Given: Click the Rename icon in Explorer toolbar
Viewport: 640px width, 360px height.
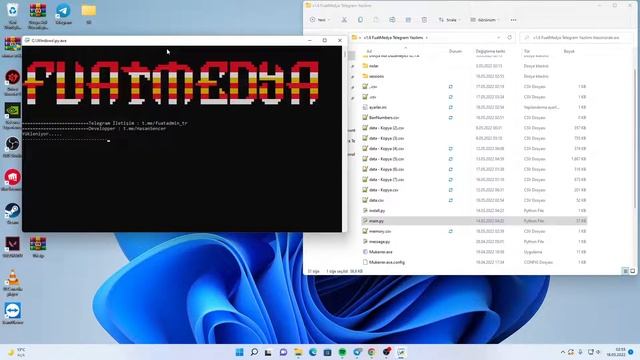Looking at the screenshot, I should click(392, 20).
